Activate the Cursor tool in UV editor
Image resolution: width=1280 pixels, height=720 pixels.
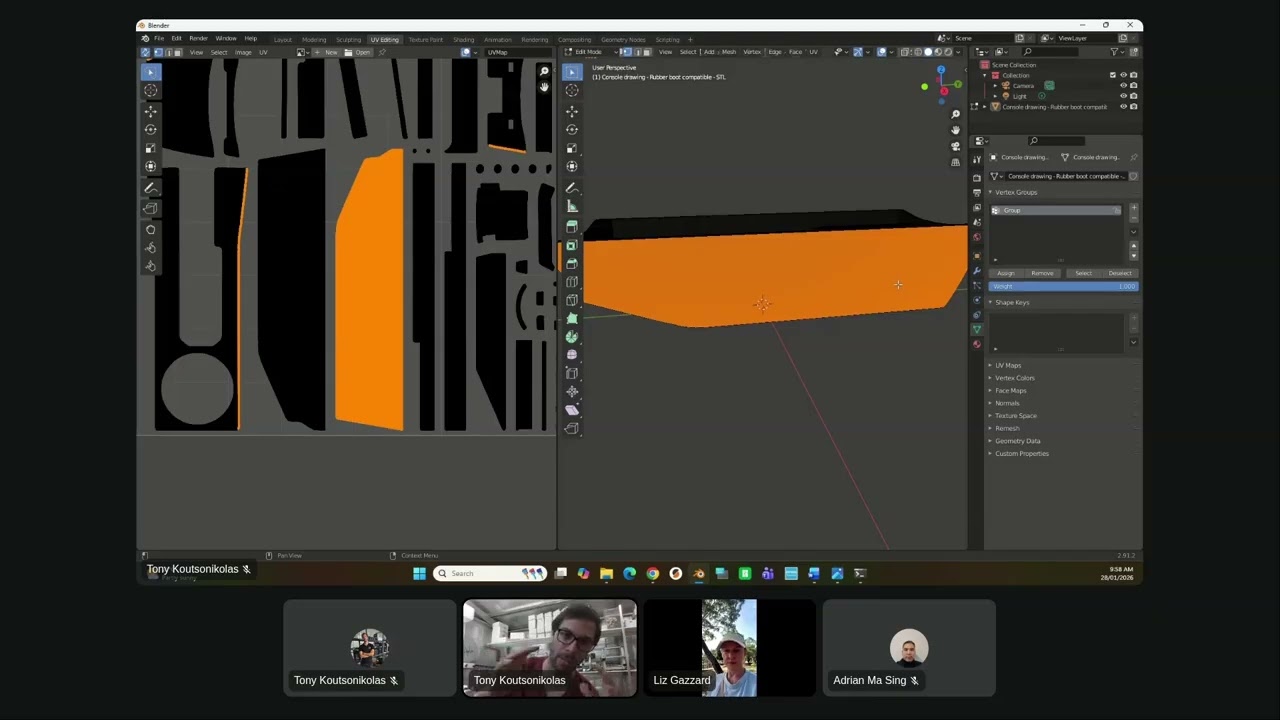150,90
